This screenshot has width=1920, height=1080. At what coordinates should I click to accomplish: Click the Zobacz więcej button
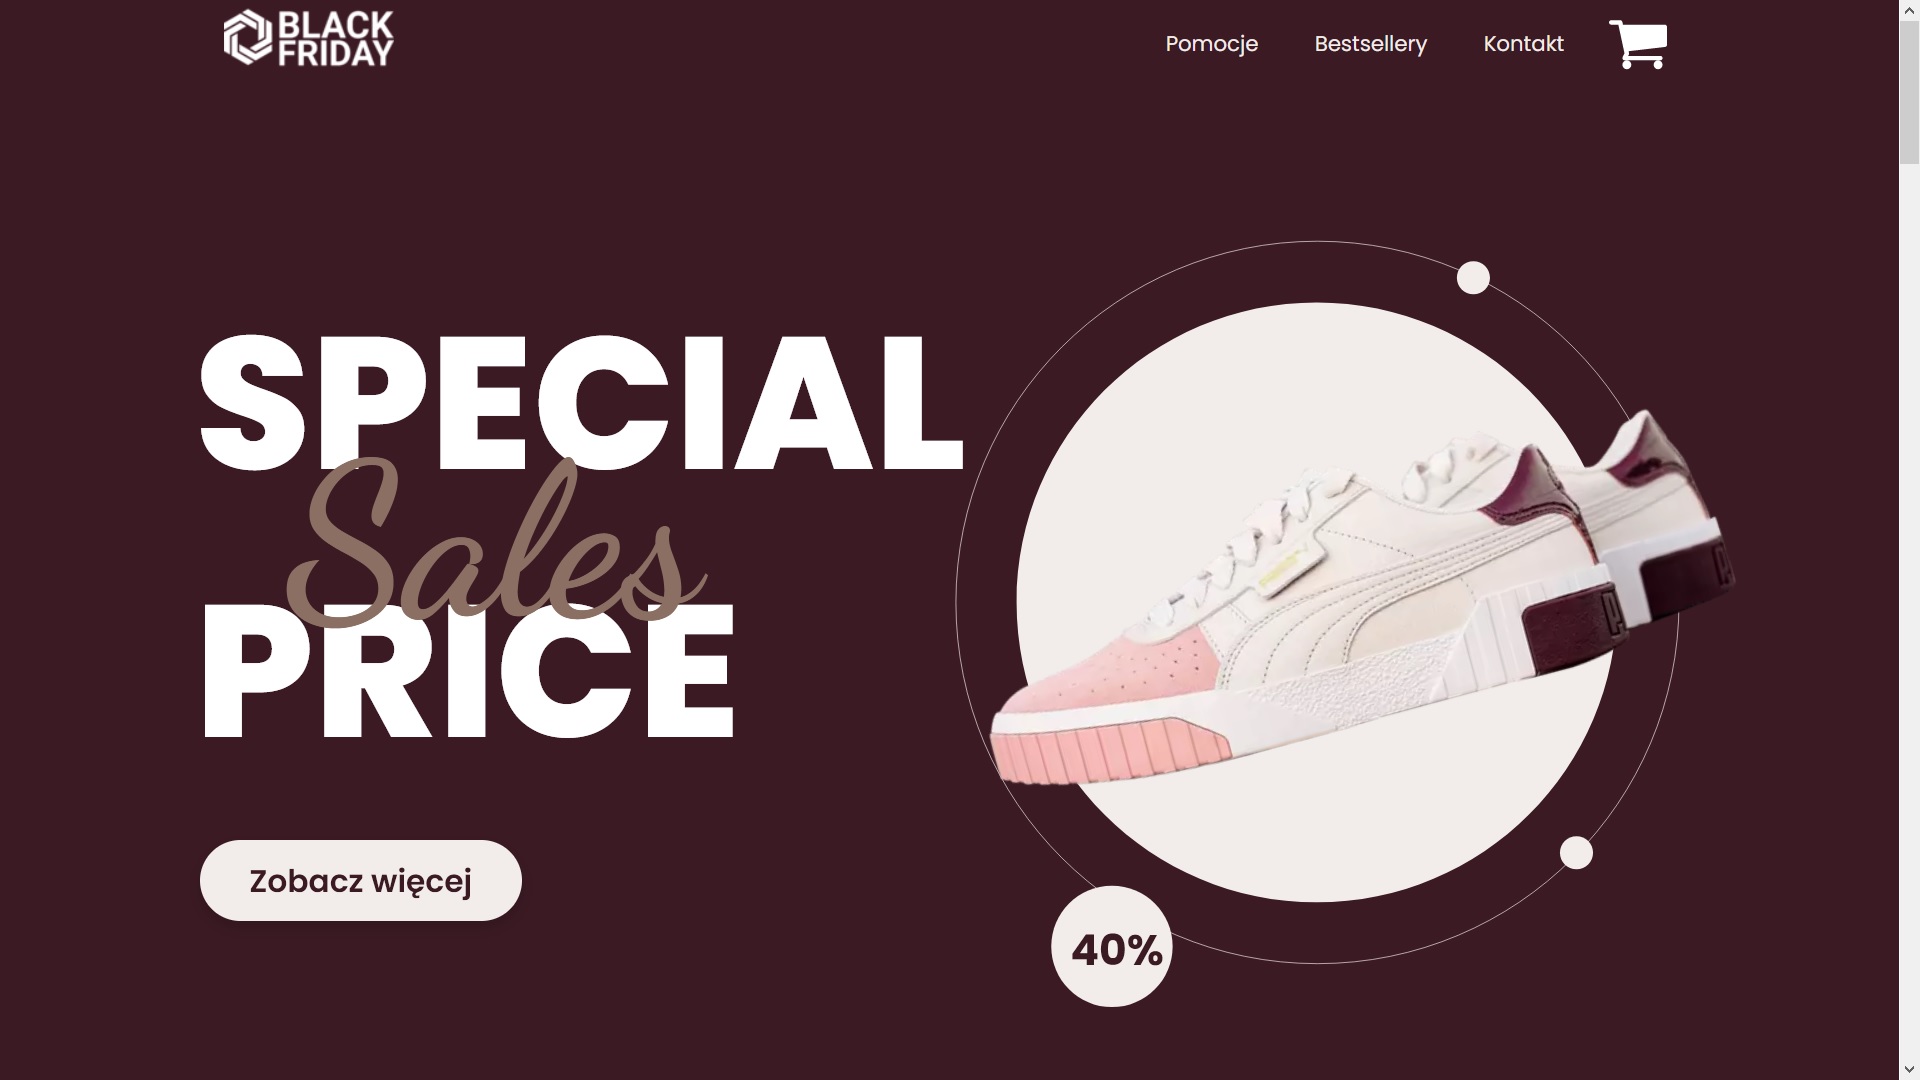tap(361, 880)
